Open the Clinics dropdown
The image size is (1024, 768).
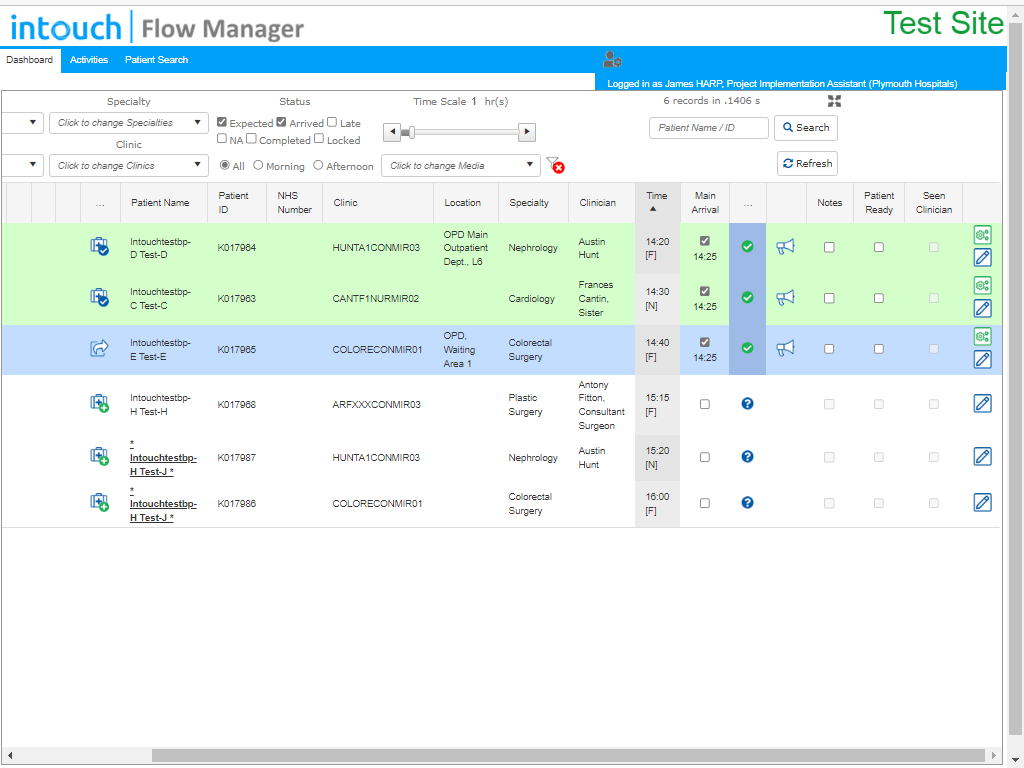coord(129,166)
